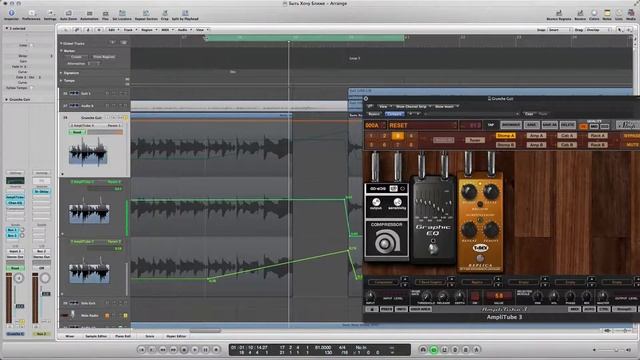
Task: Open the Track dropdown menu
Action: (129, 30)
